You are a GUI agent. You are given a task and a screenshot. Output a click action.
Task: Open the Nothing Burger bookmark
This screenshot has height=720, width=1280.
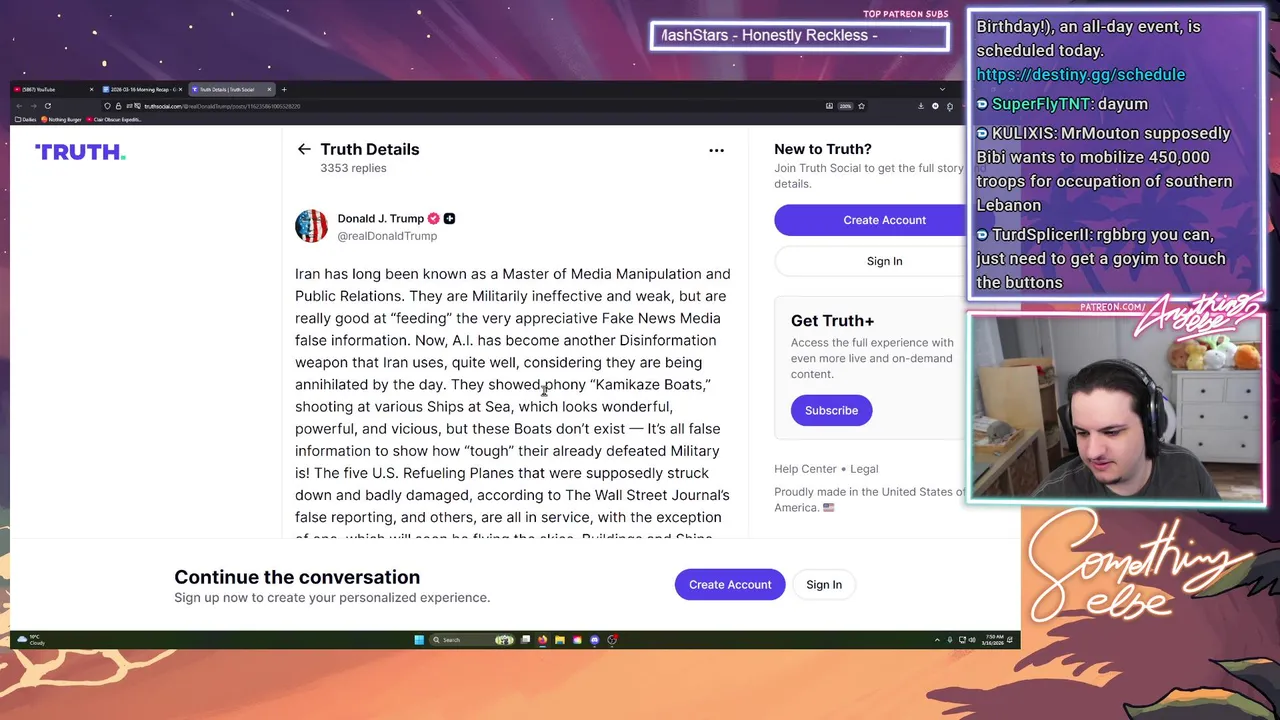click(x=61, y=120)
